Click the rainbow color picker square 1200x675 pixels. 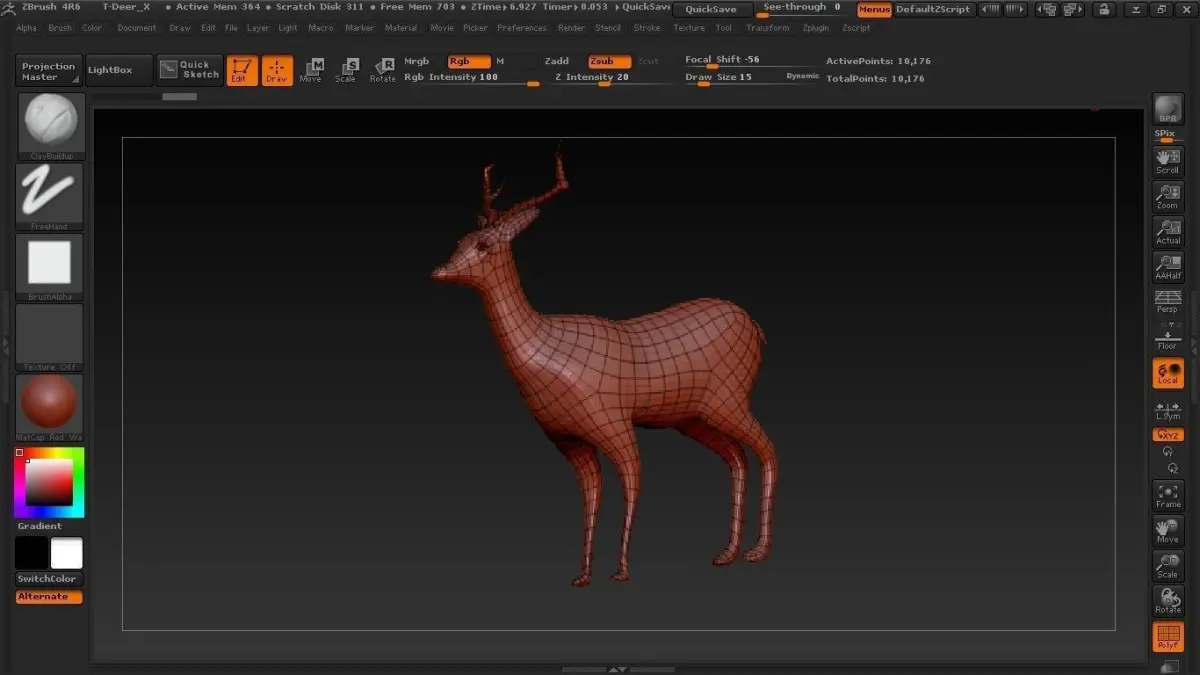click(x=50, y=482)
